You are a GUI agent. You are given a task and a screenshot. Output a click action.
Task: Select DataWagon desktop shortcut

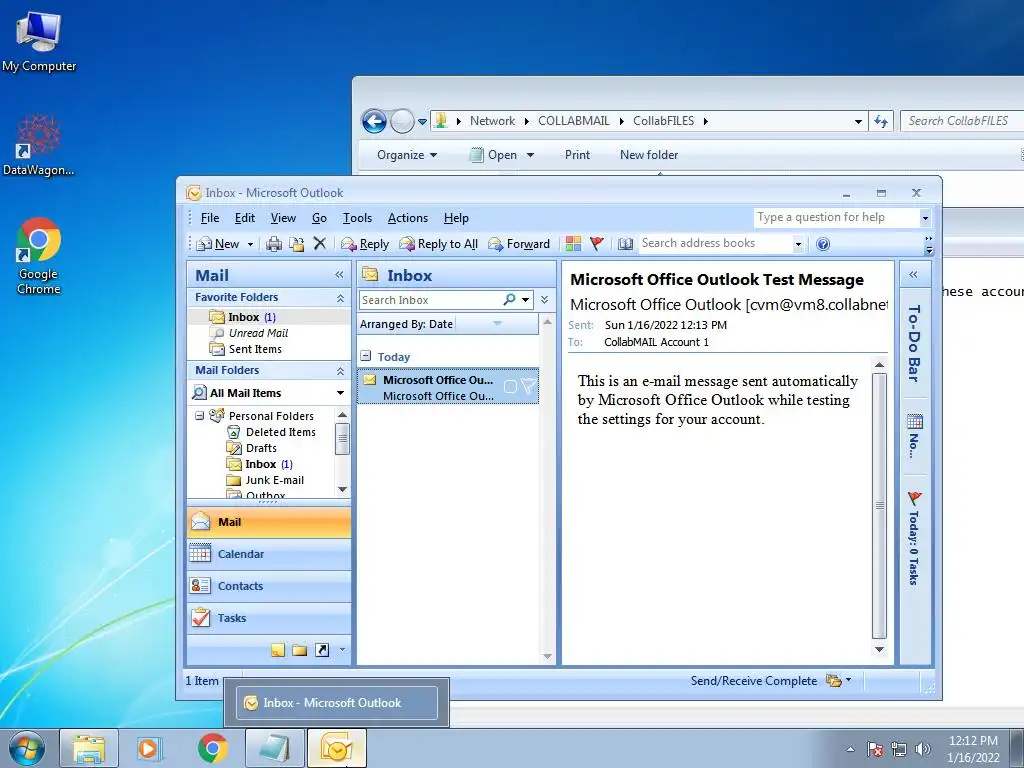[39, 145]
